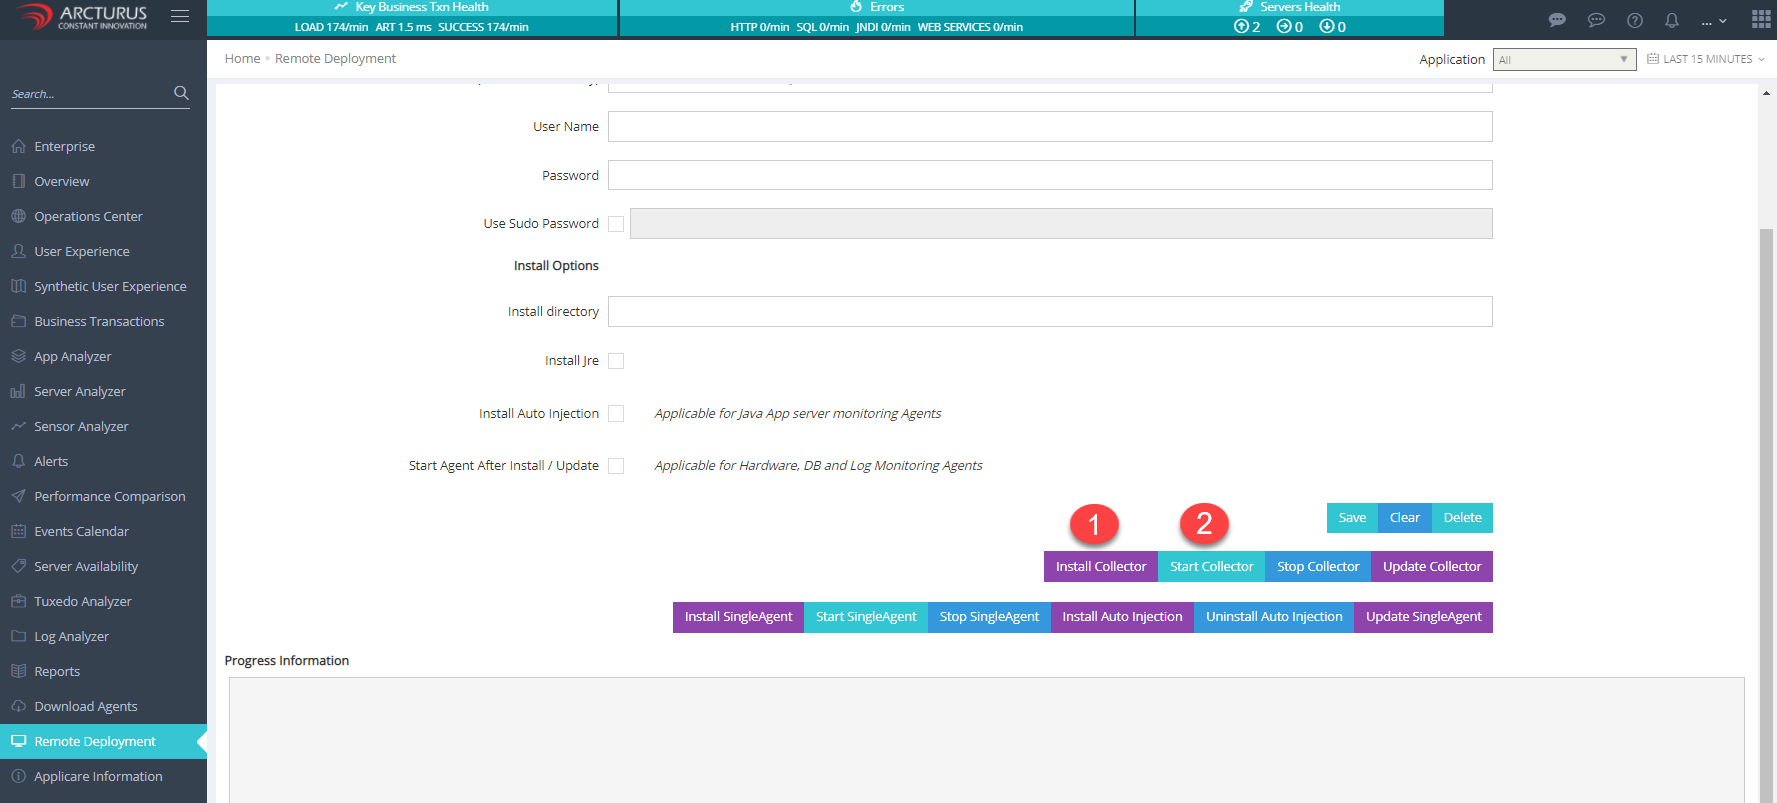Click the Enterprise home icon in sidebar
The image size is (1777, 803).
click(x=18, y=146)
